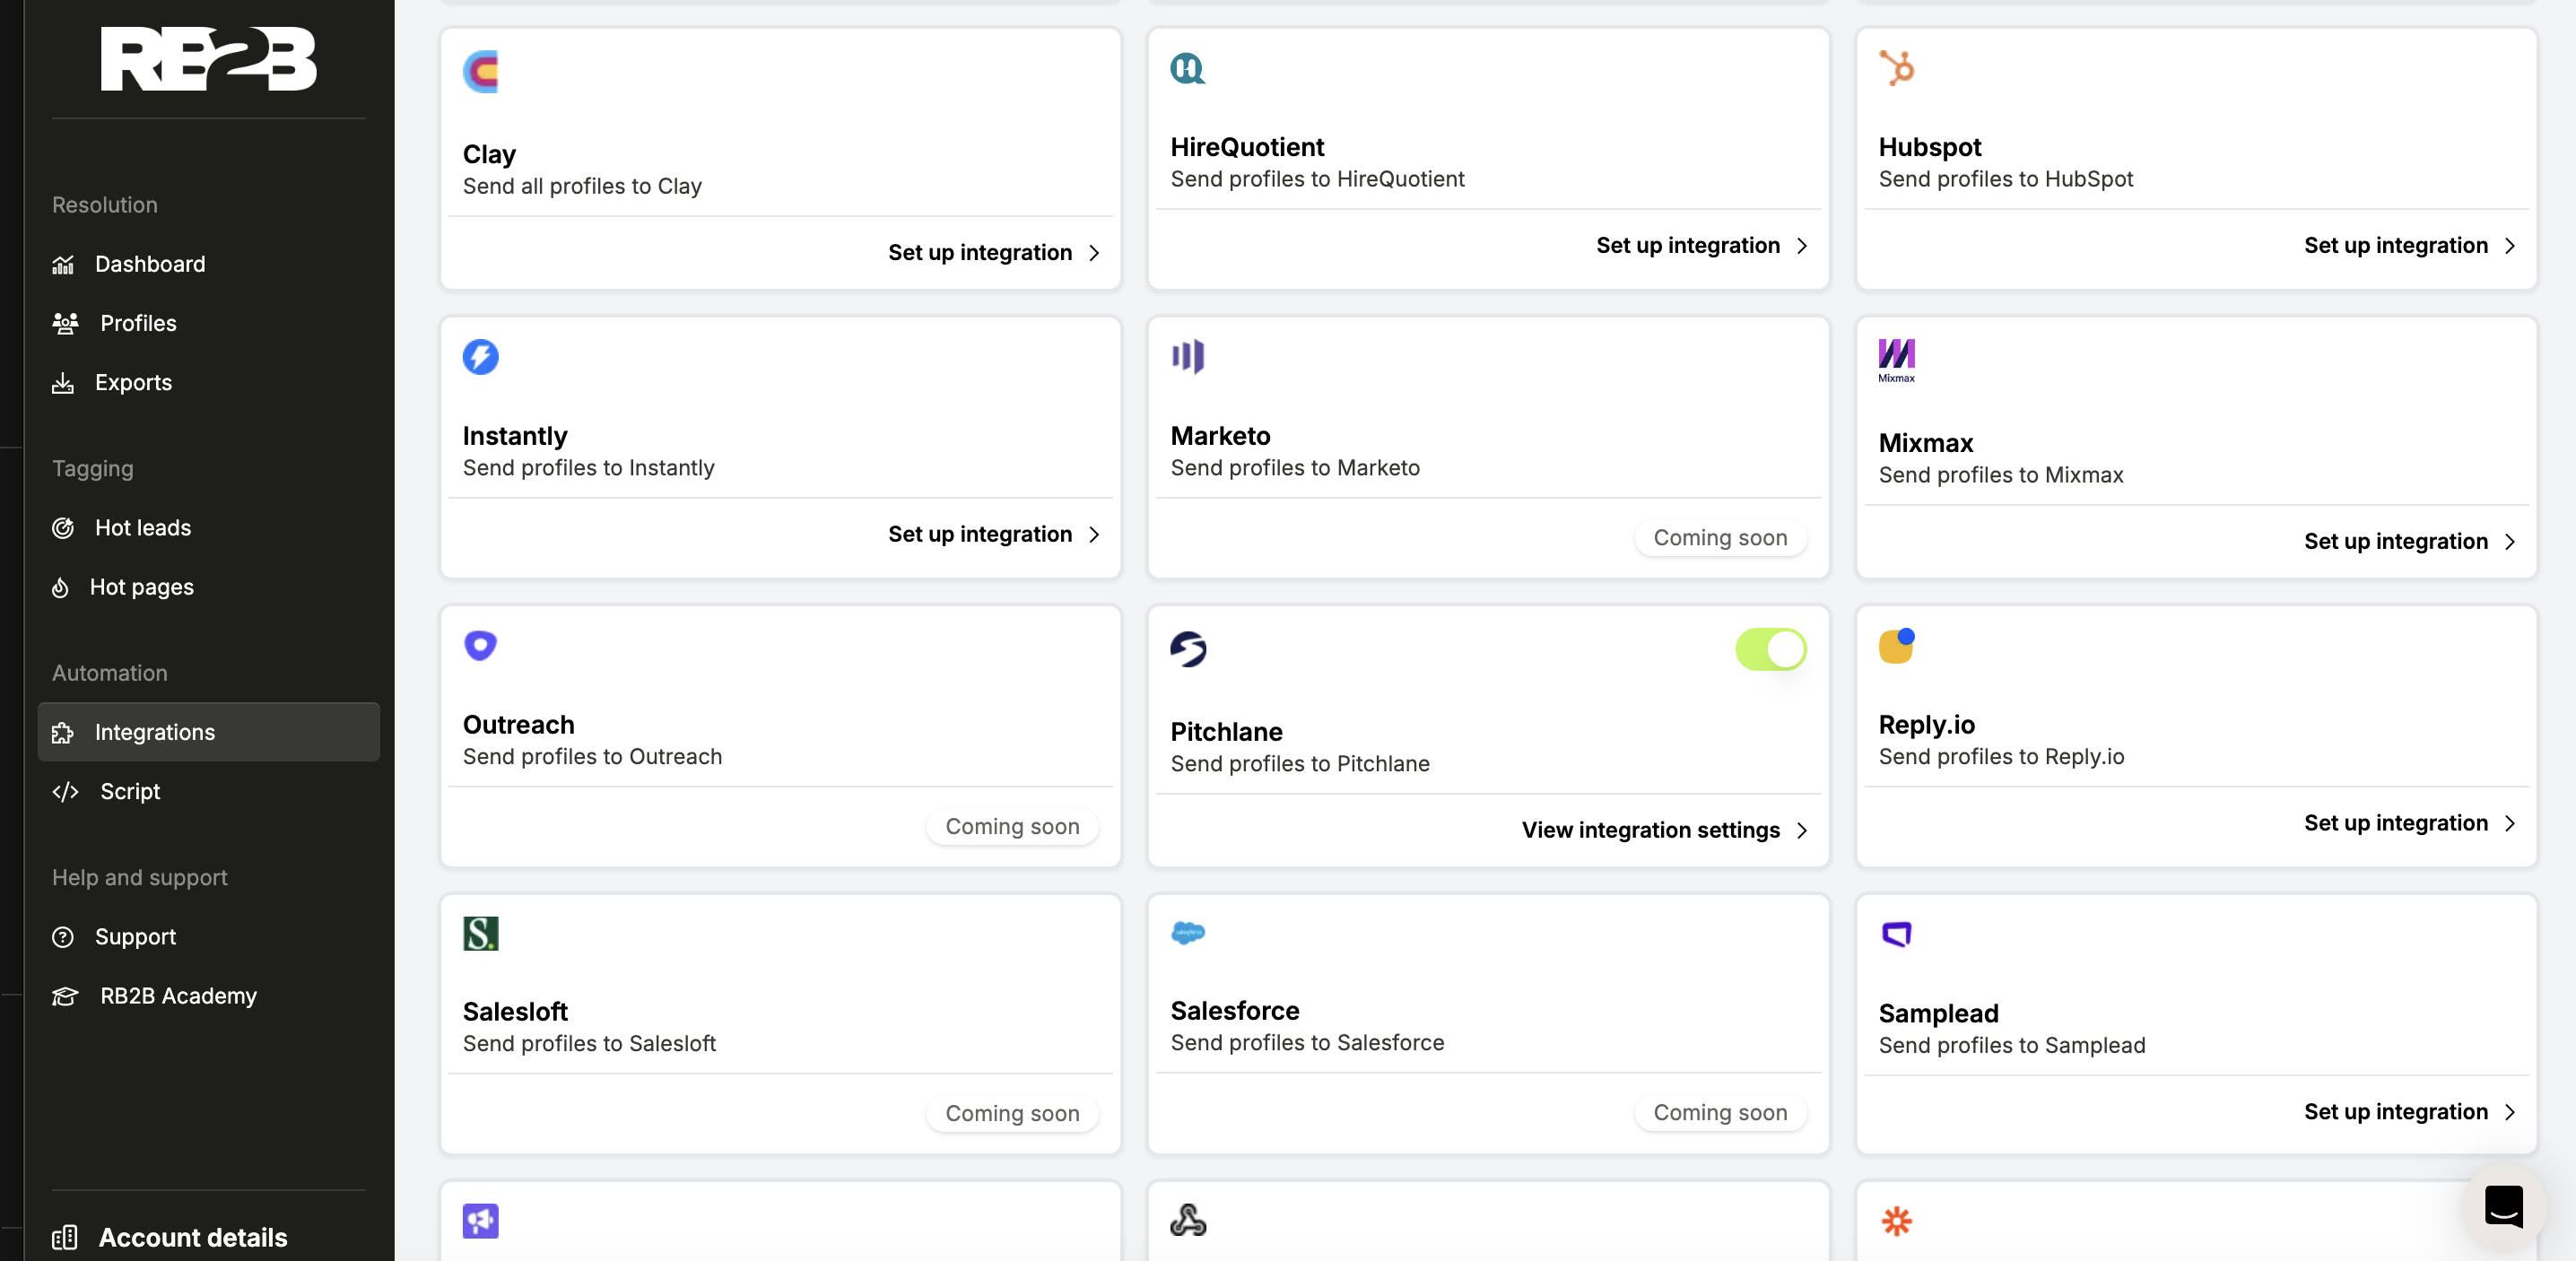Click Marketo's Coming soon badge
The width and height of the screenshot is (2576, 1261).
click(1720, 538)
